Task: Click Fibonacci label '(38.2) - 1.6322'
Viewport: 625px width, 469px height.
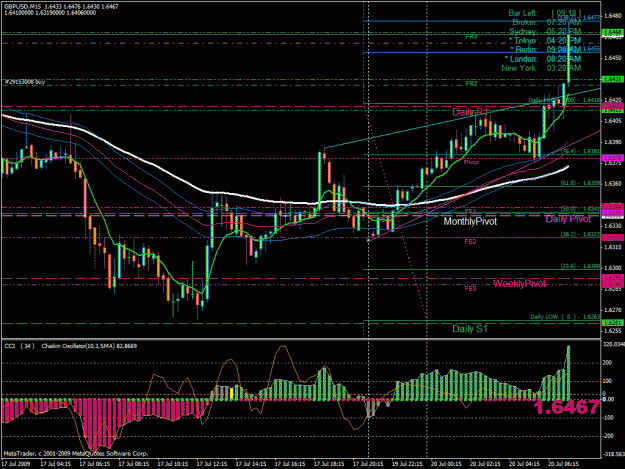Action: coord(581,234)
